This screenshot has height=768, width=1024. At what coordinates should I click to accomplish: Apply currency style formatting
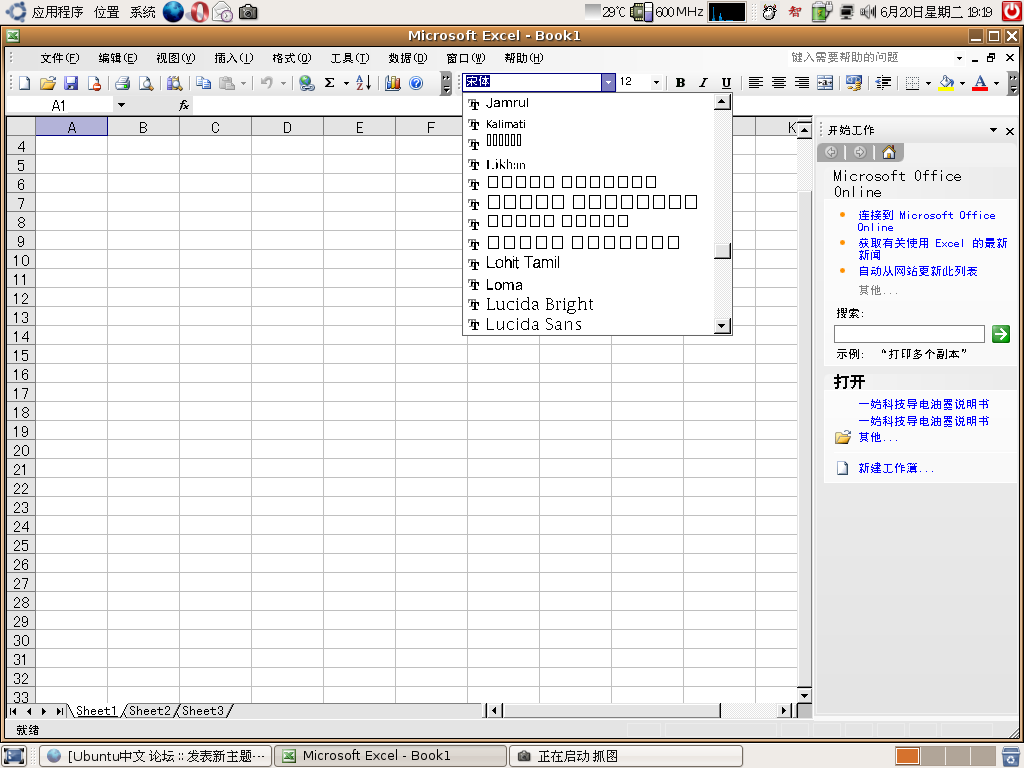pyautogui.click(x=854, y=83)
